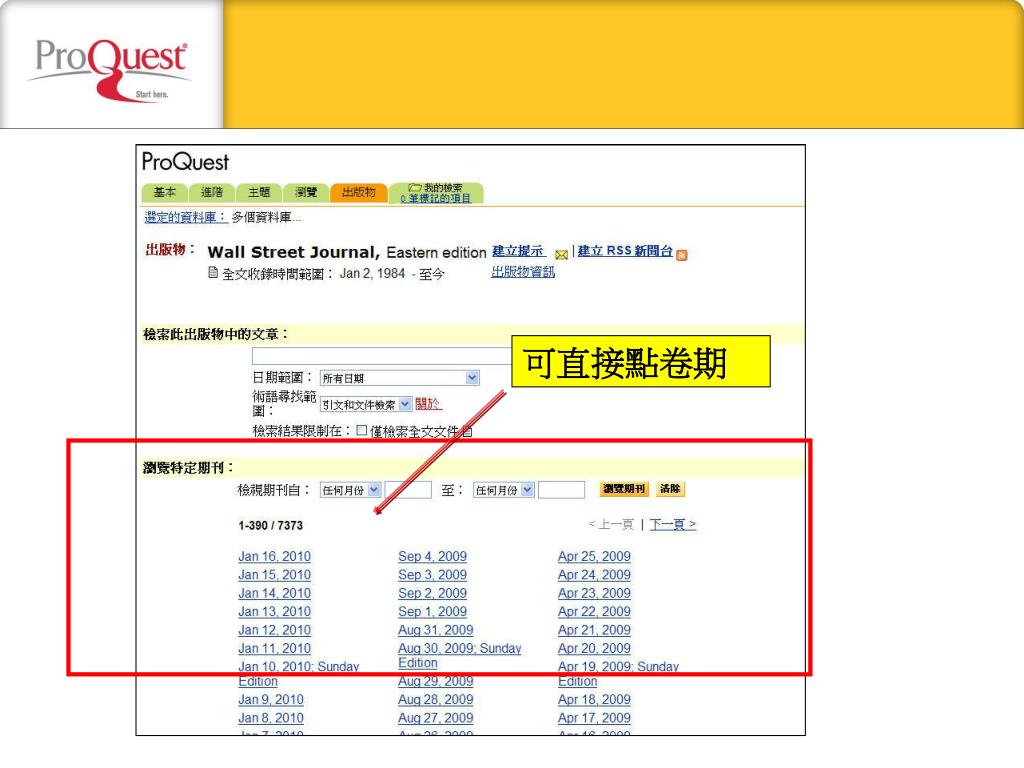Viewport: 1024px width, 768px height.
Task: Open the Jan 9, 2010 issue
Action: tap(271, 699)
